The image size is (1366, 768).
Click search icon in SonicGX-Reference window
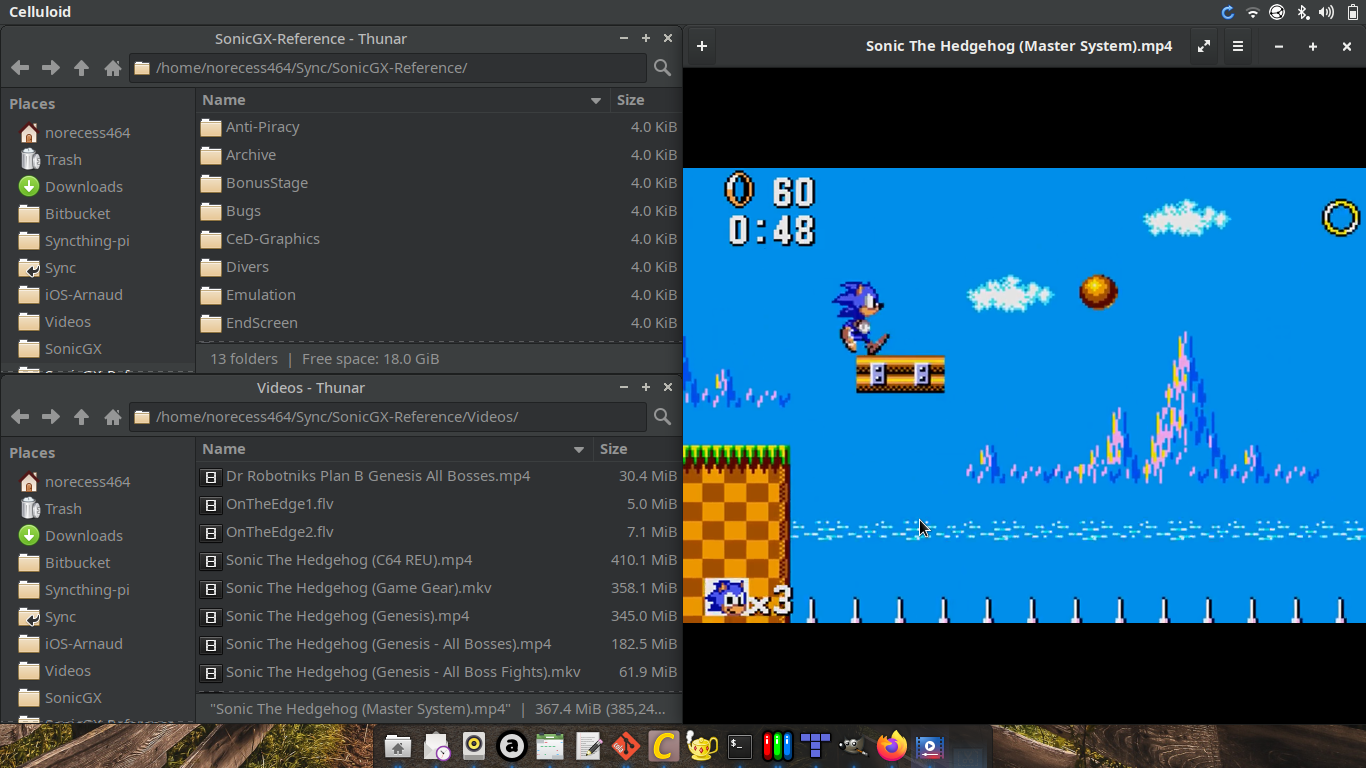pos(662,68)
